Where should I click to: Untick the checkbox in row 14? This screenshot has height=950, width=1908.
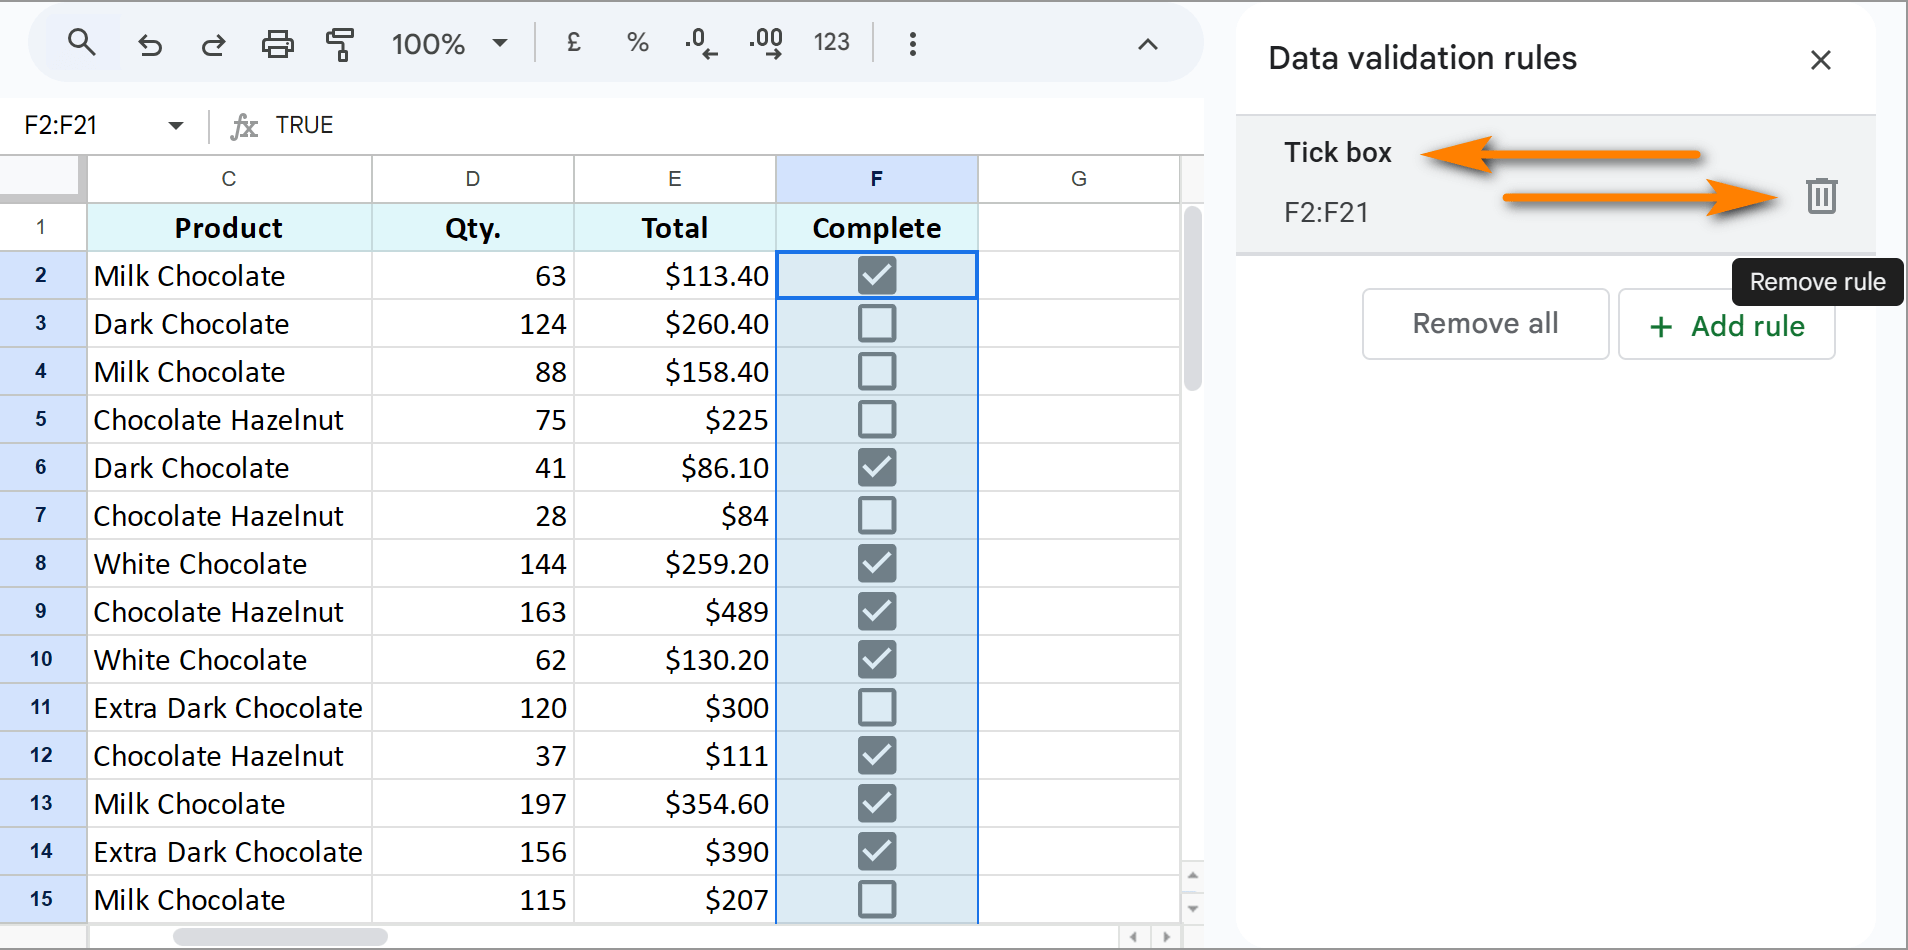877,851
